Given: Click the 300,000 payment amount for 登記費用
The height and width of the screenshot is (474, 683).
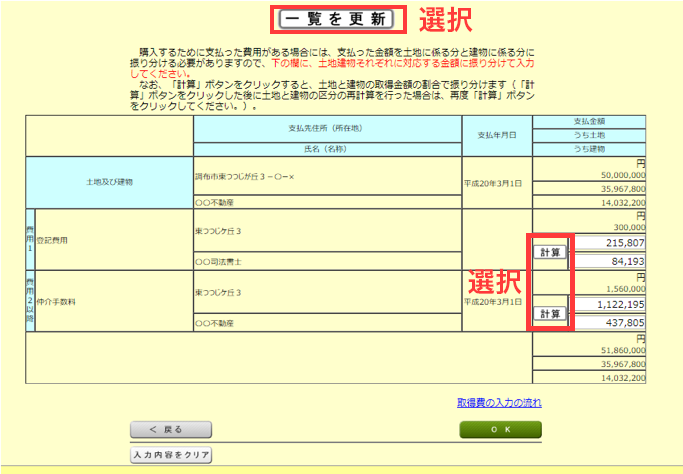Looking at the screenshot, I should pos(624,227).
